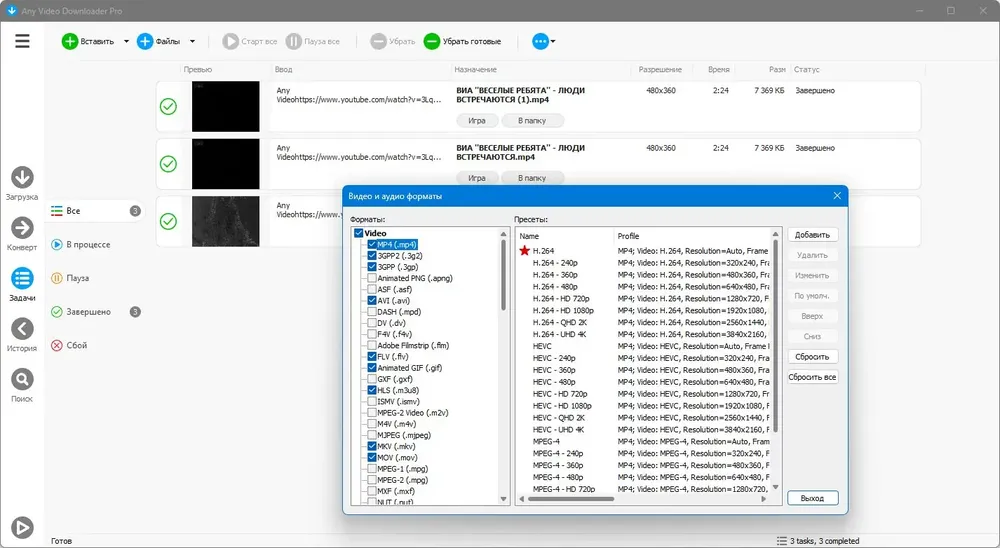Uncheck the FLV (.flv) checkbox
The height and width of the screenshot is (548, 1000).
372,357
